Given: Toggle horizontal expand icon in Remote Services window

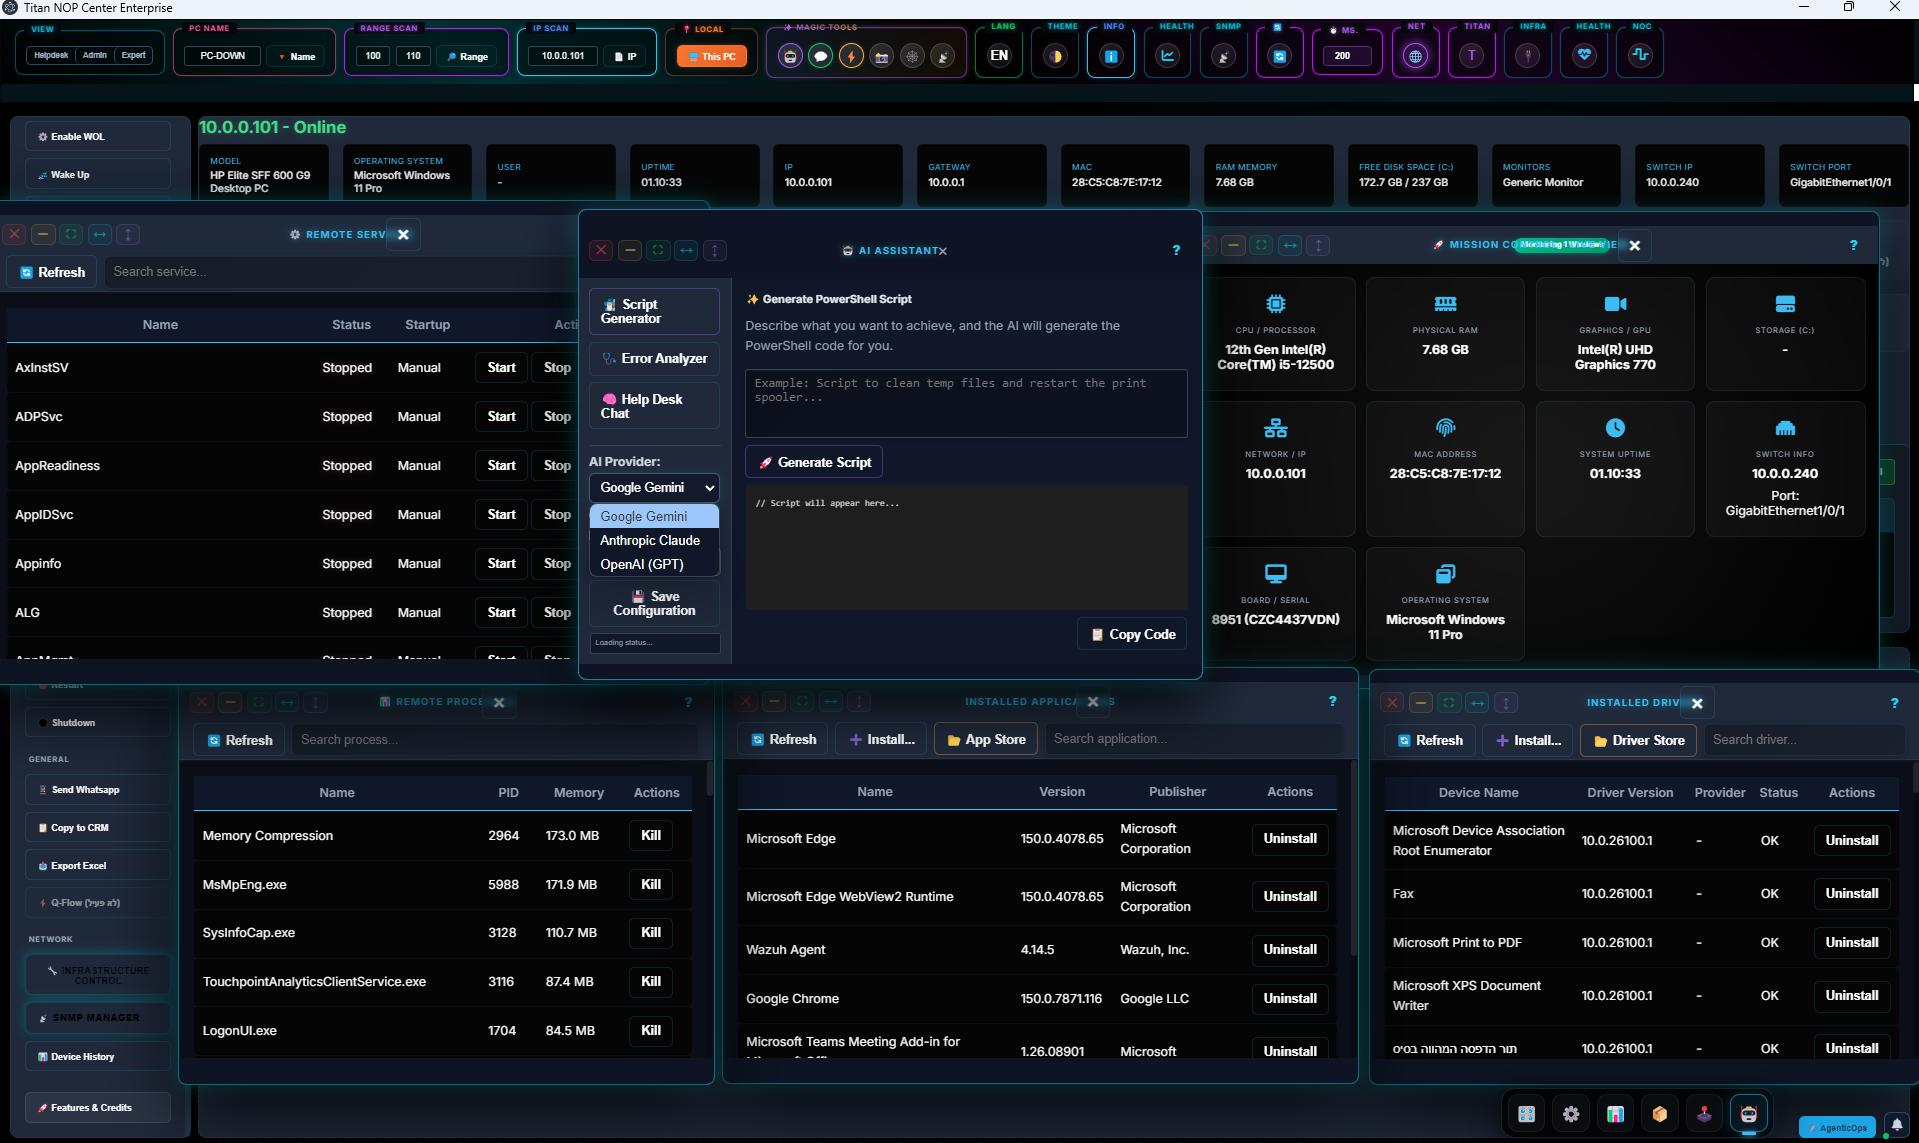Looking at the screenshot, I should [x=100, y=235].
